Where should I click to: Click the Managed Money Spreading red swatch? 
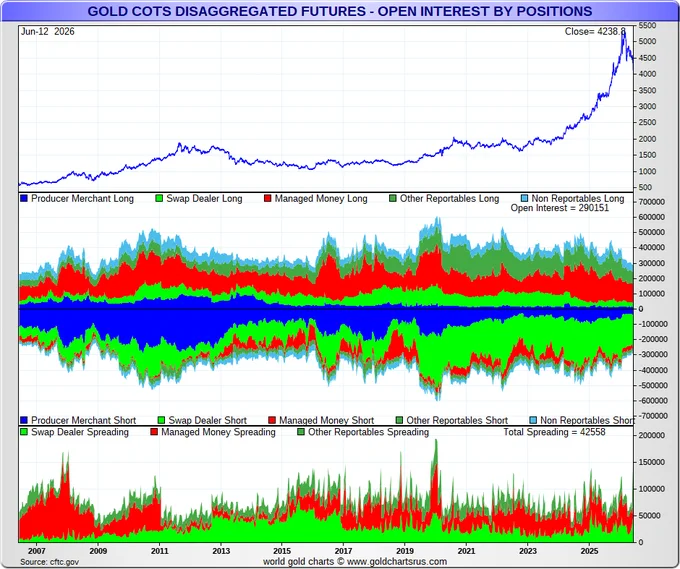tap(154, 432)
